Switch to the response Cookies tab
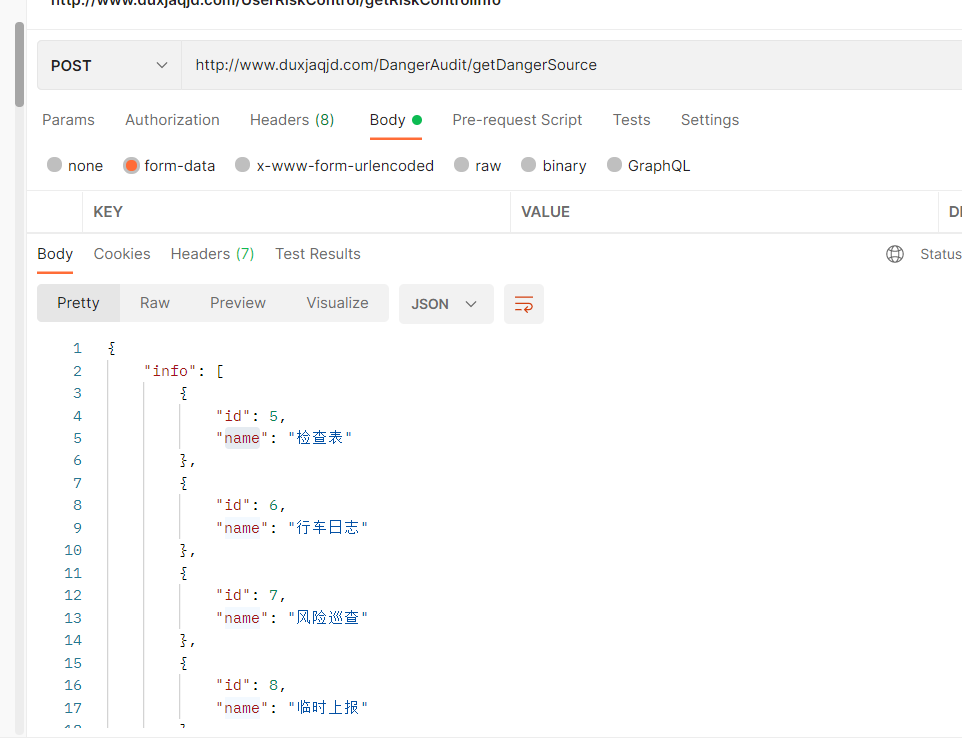 [x=122, y=254]
